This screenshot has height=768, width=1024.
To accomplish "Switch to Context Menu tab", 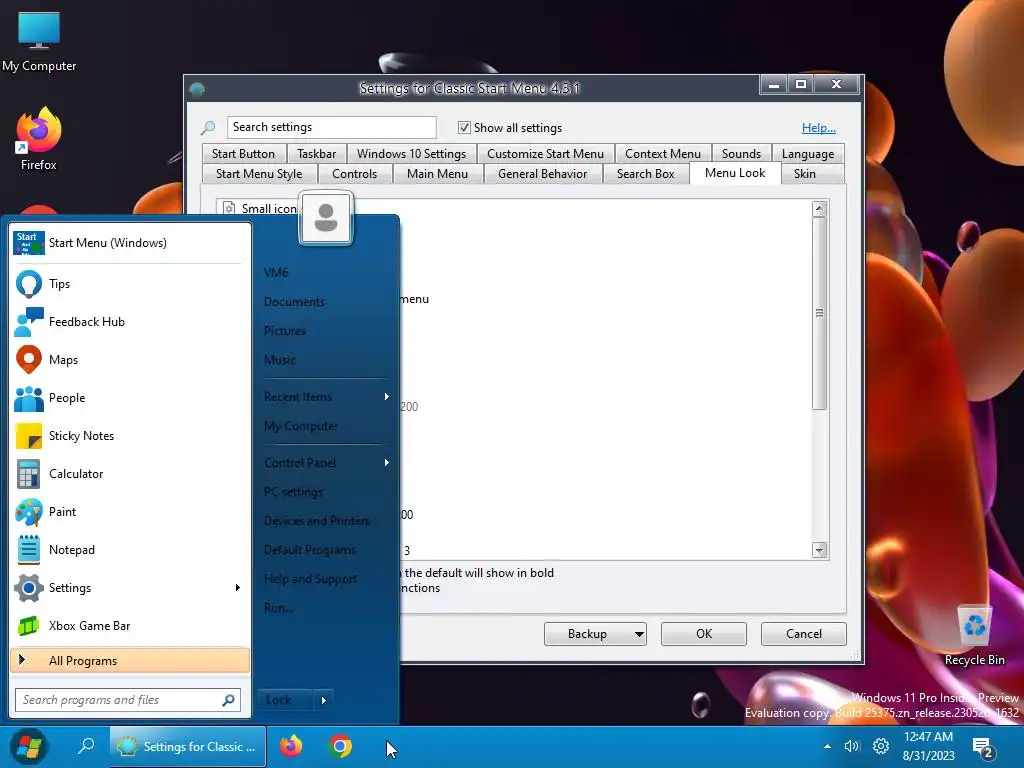I will (662, 153).
